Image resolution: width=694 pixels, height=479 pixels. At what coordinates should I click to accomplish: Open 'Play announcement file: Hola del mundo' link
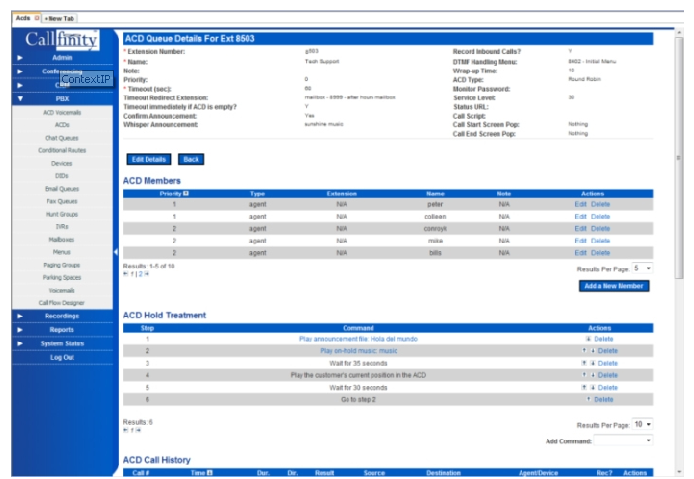click(358, 339)
